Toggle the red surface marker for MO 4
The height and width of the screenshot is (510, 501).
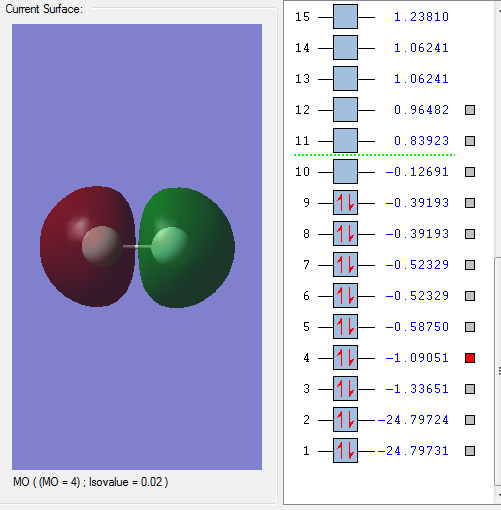[470, 358]
